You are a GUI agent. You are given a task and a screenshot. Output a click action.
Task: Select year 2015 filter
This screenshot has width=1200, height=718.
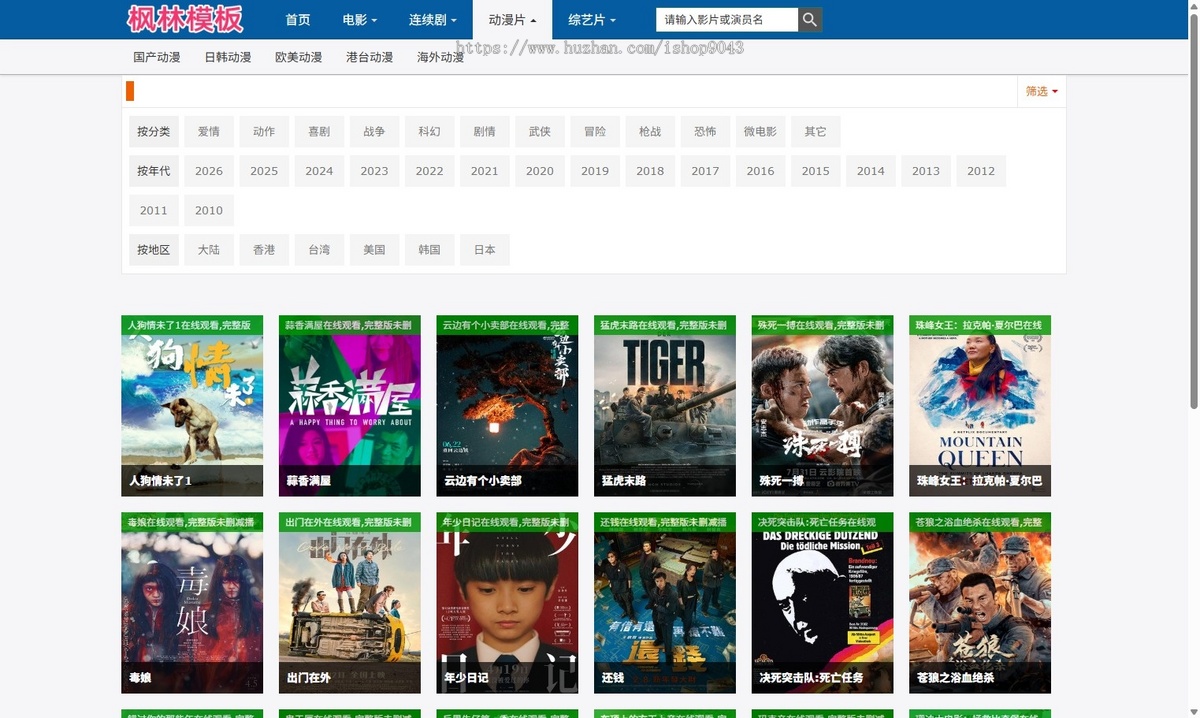tap(816, 171)
